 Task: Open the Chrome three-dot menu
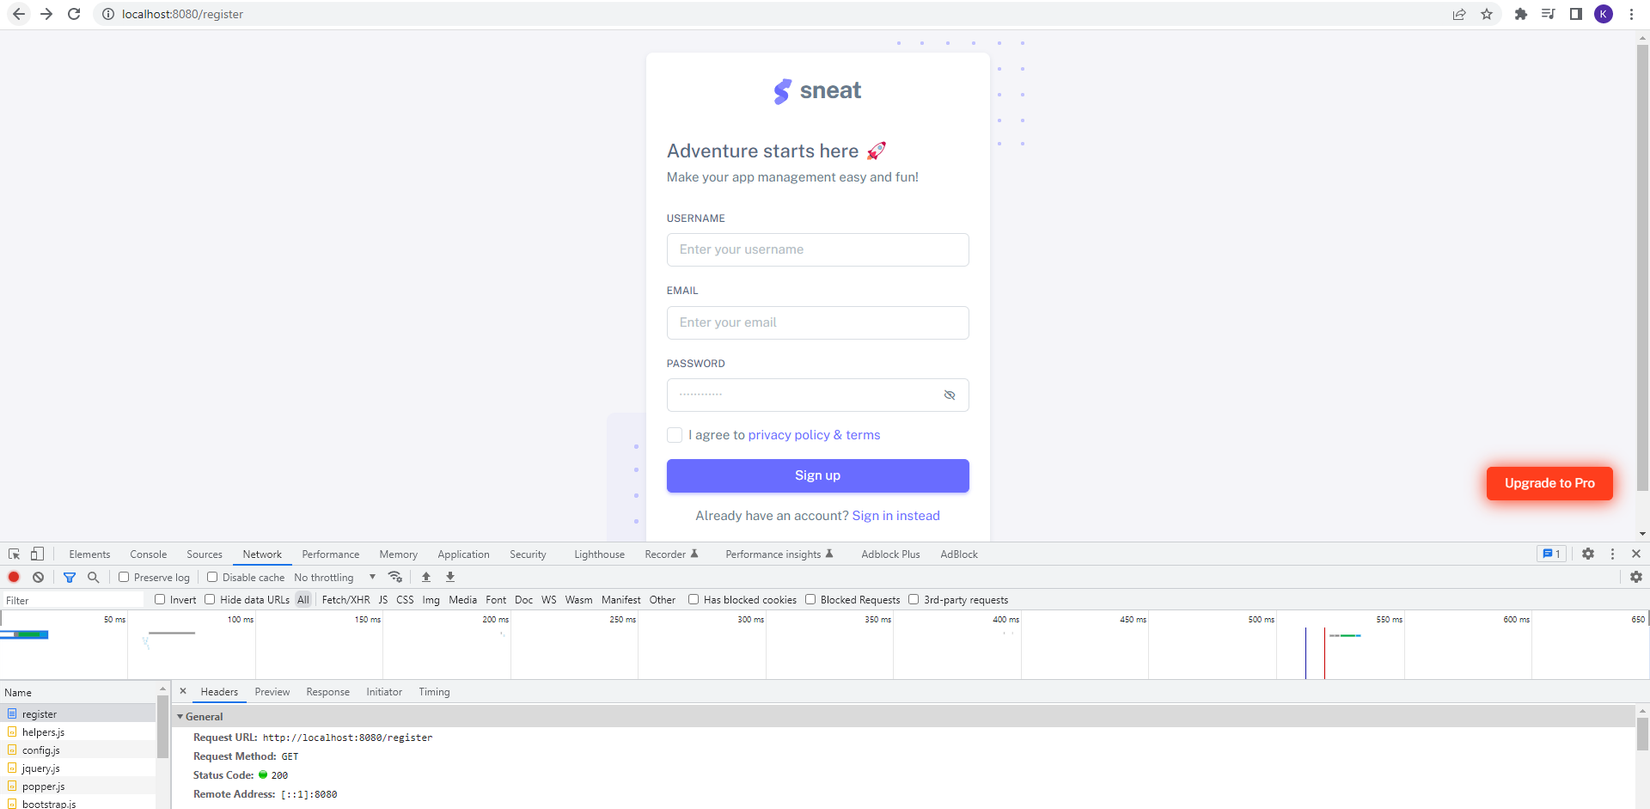click(1631, 14)
